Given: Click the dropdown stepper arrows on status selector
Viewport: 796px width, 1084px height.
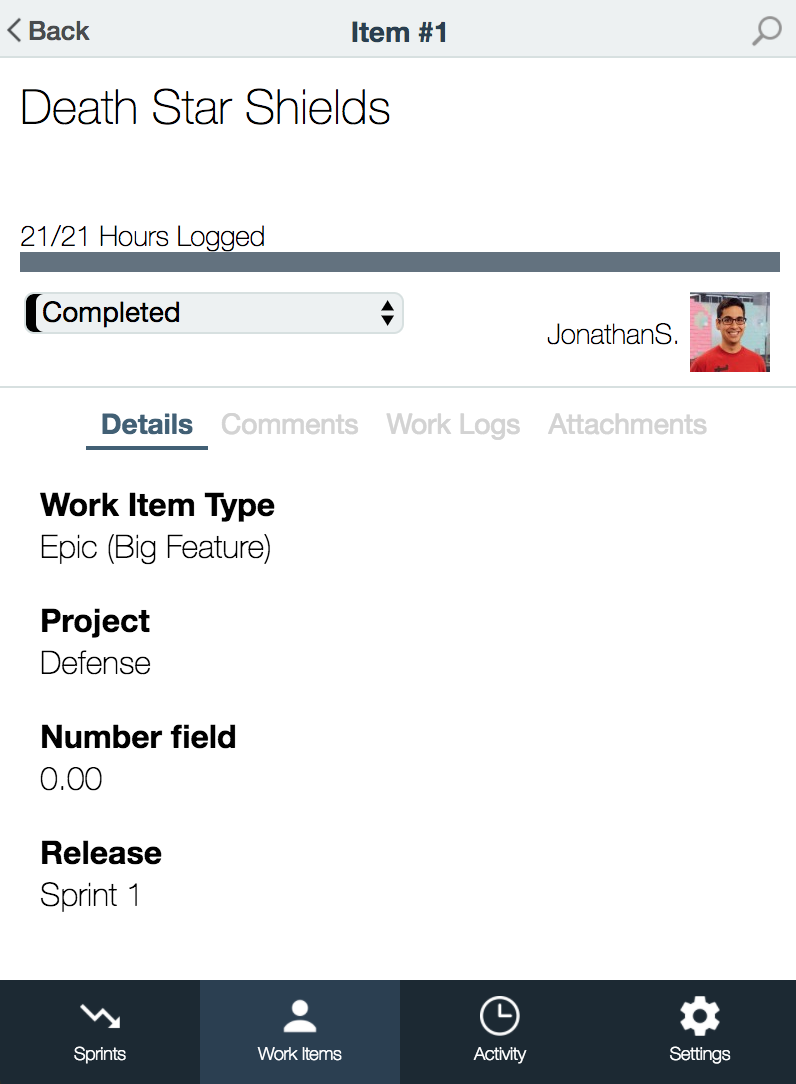Looking at the screenshot, I should pos(389,312).
